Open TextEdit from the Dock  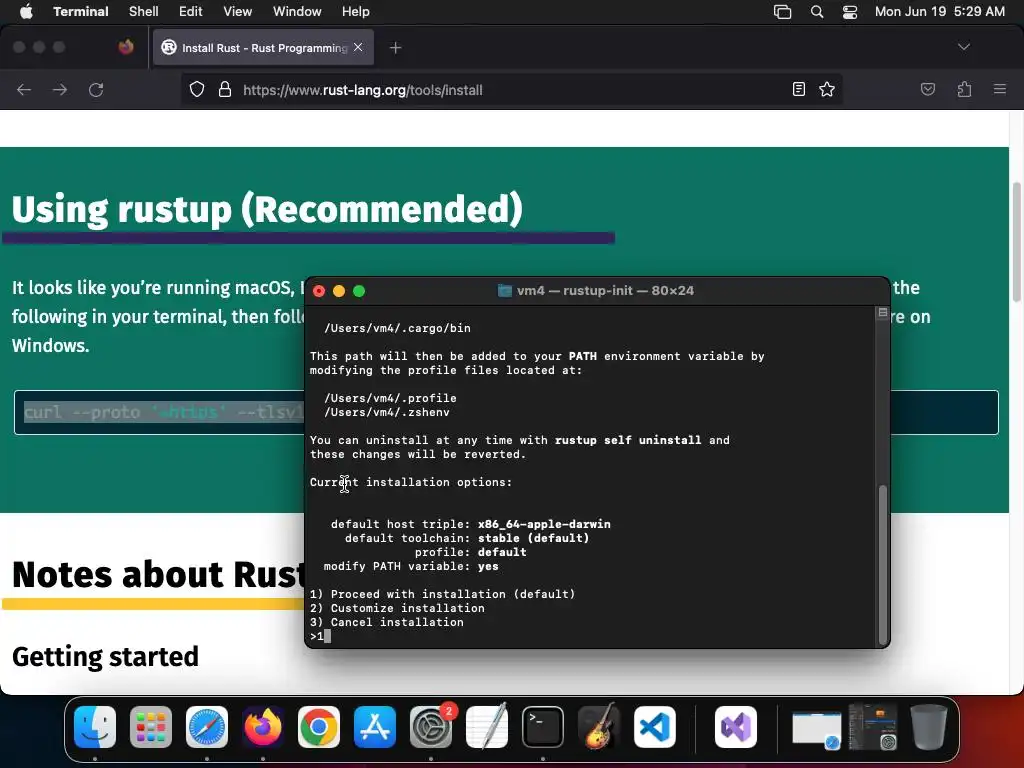pos(487,727)
